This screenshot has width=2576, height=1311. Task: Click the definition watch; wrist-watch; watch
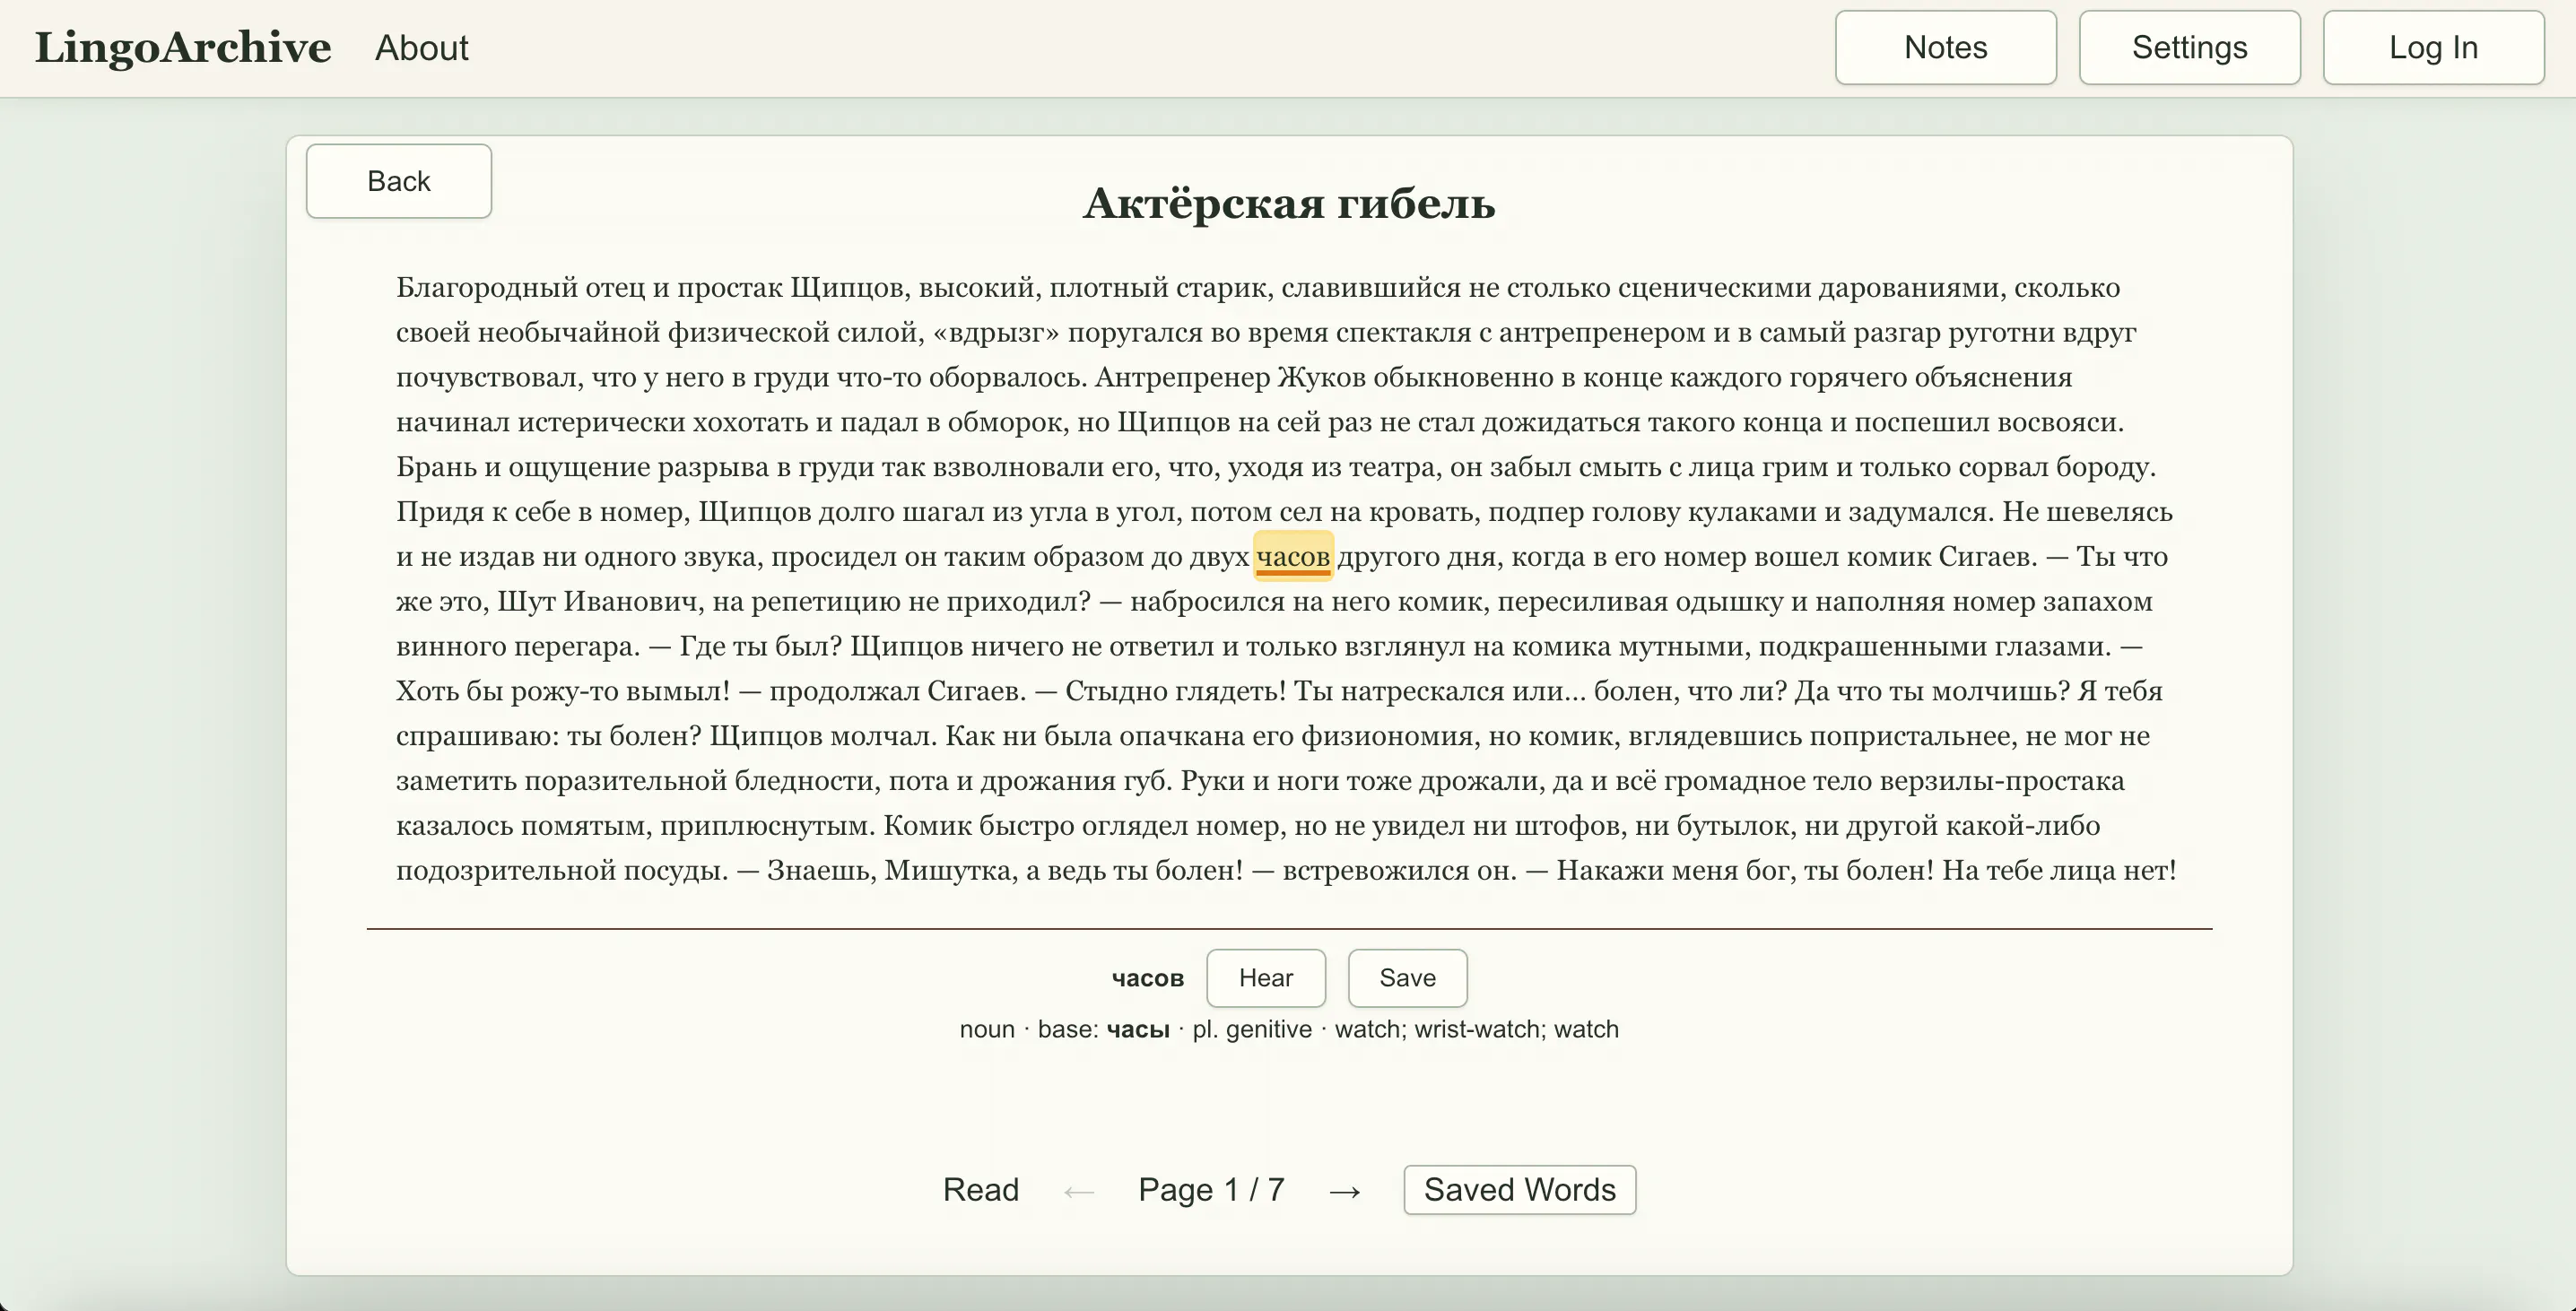click(1476, 1030)
